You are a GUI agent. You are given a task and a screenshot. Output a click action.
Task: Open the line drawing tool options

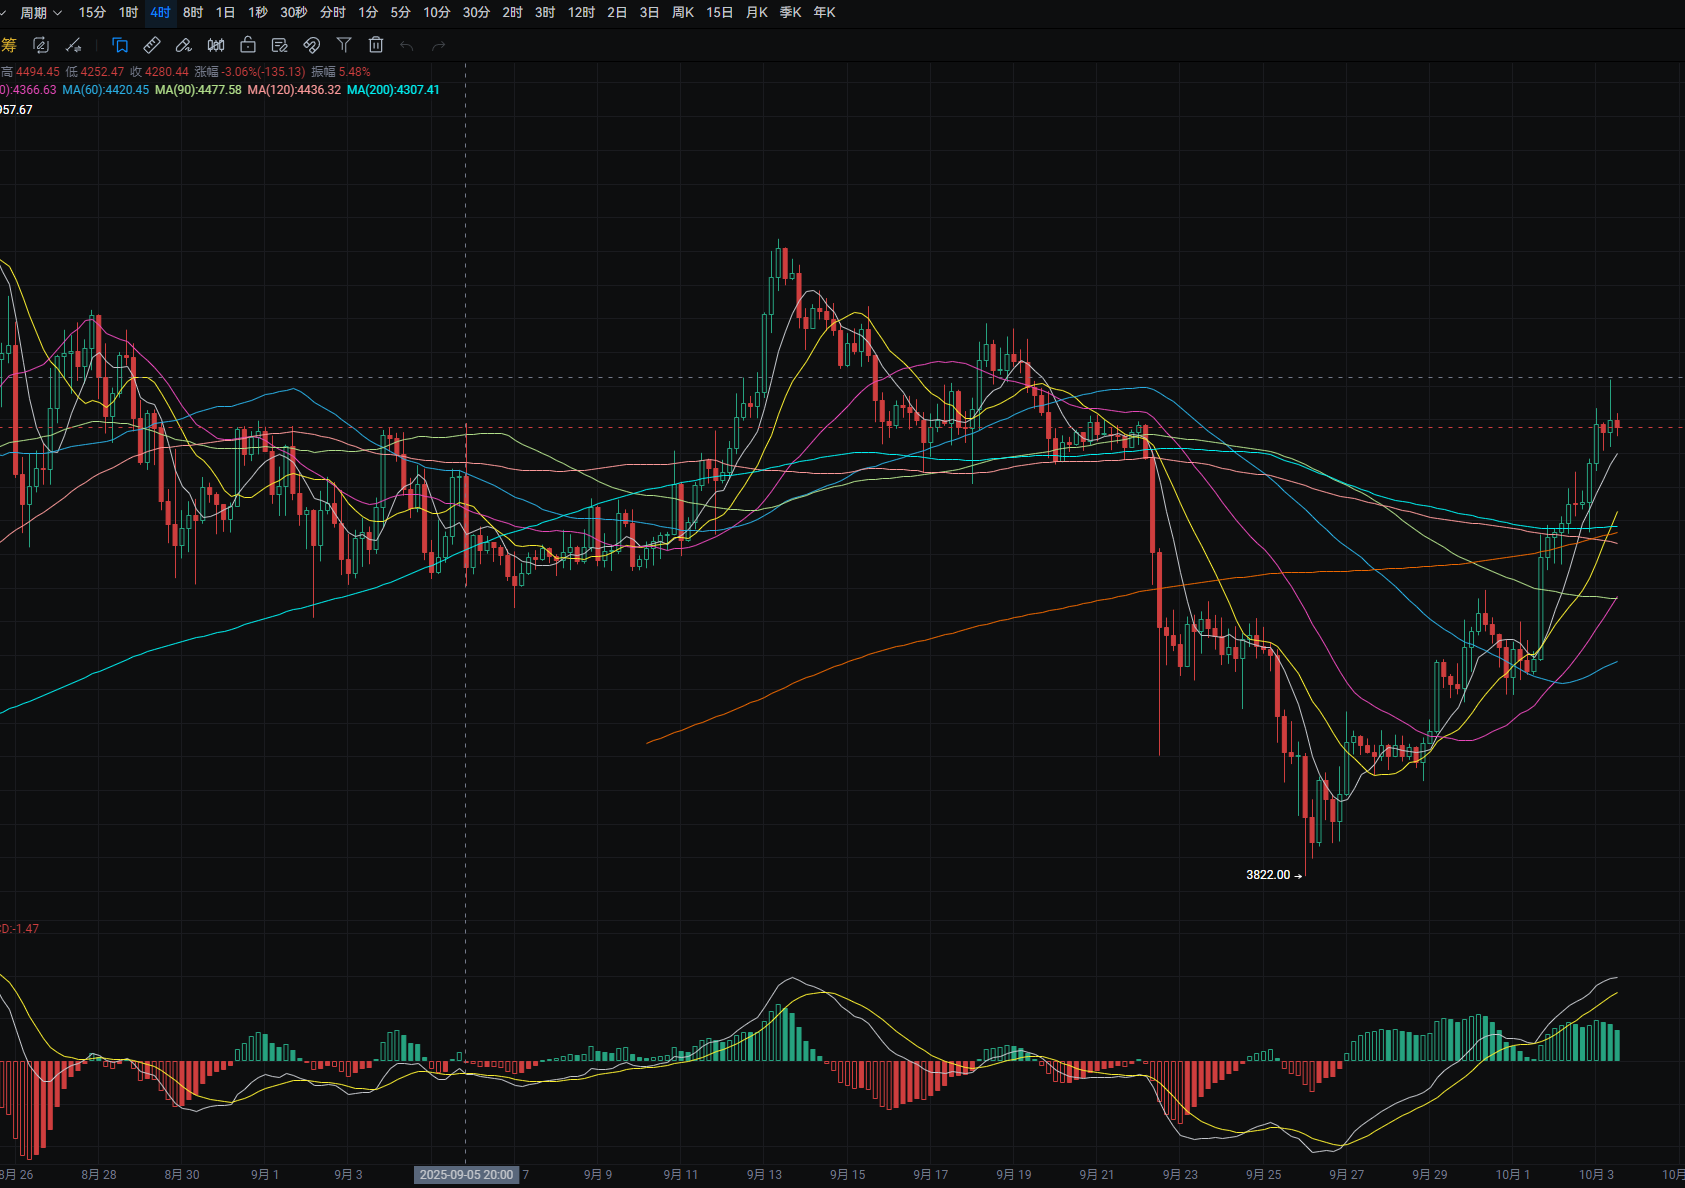pyautogui.click(x=73, y=45)
